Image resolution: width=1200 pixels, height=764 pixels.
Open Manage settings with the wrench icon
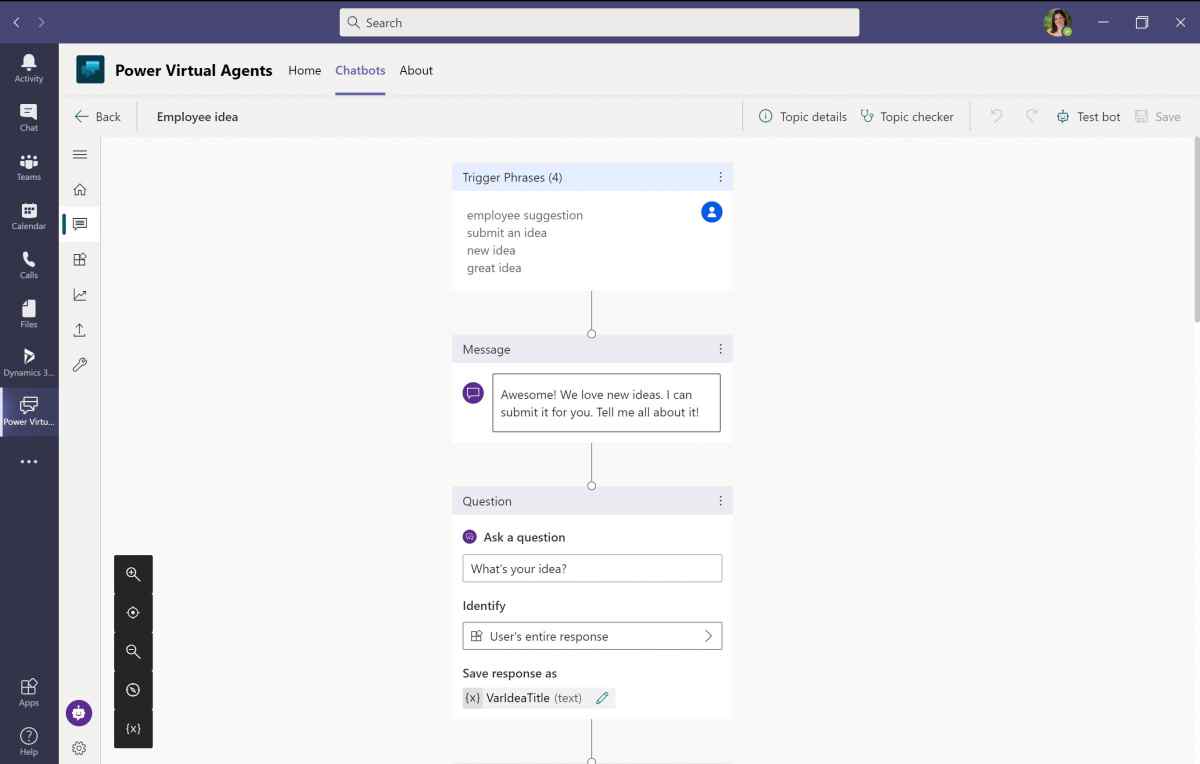coord(79,364)
